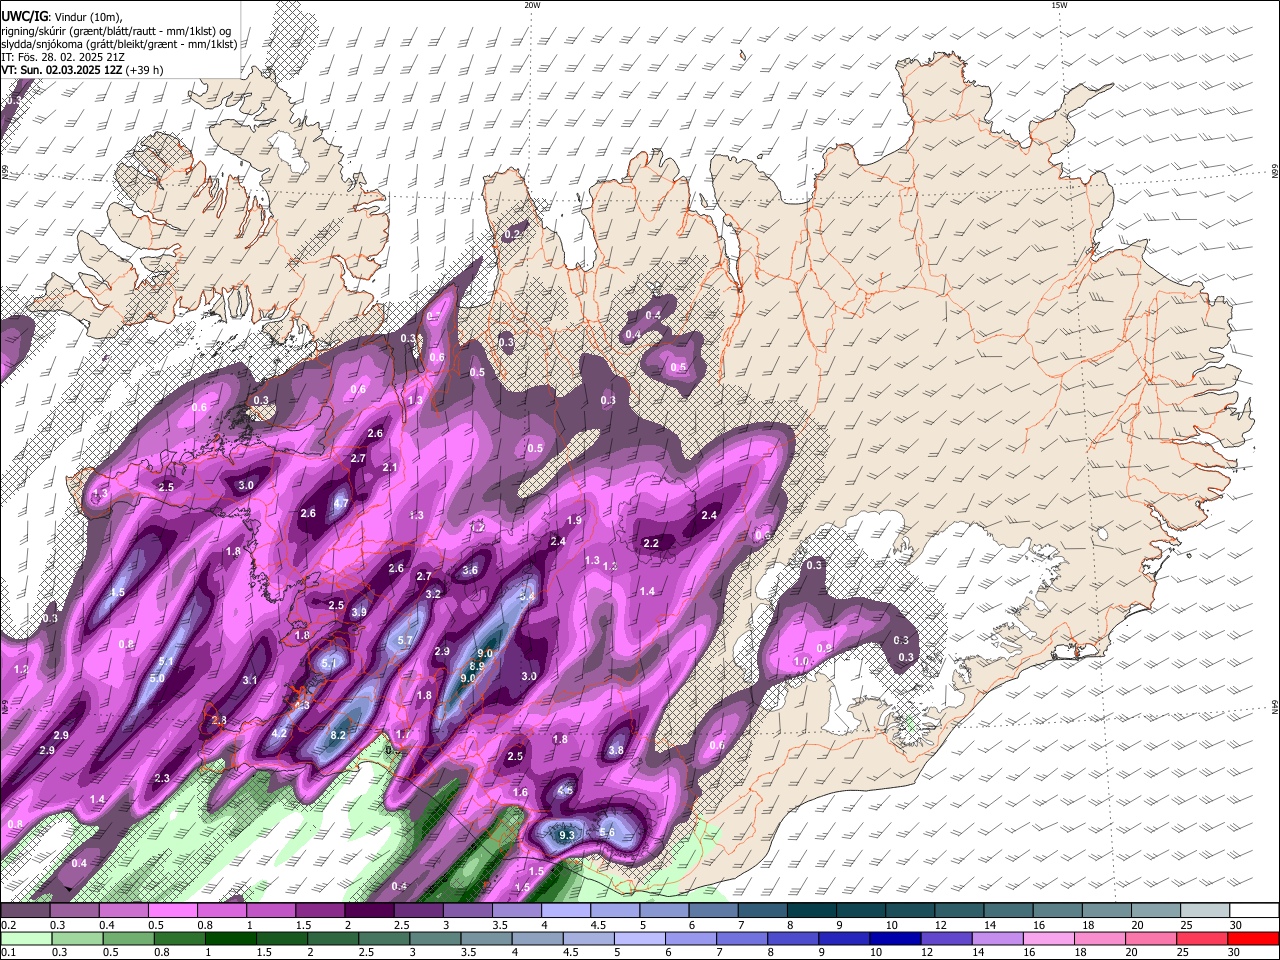Click the 'VT: Sun. 02.03.2025 12Z (+39 h)' line
This screenshot has width=1280, height=960.
click(82, 70)
